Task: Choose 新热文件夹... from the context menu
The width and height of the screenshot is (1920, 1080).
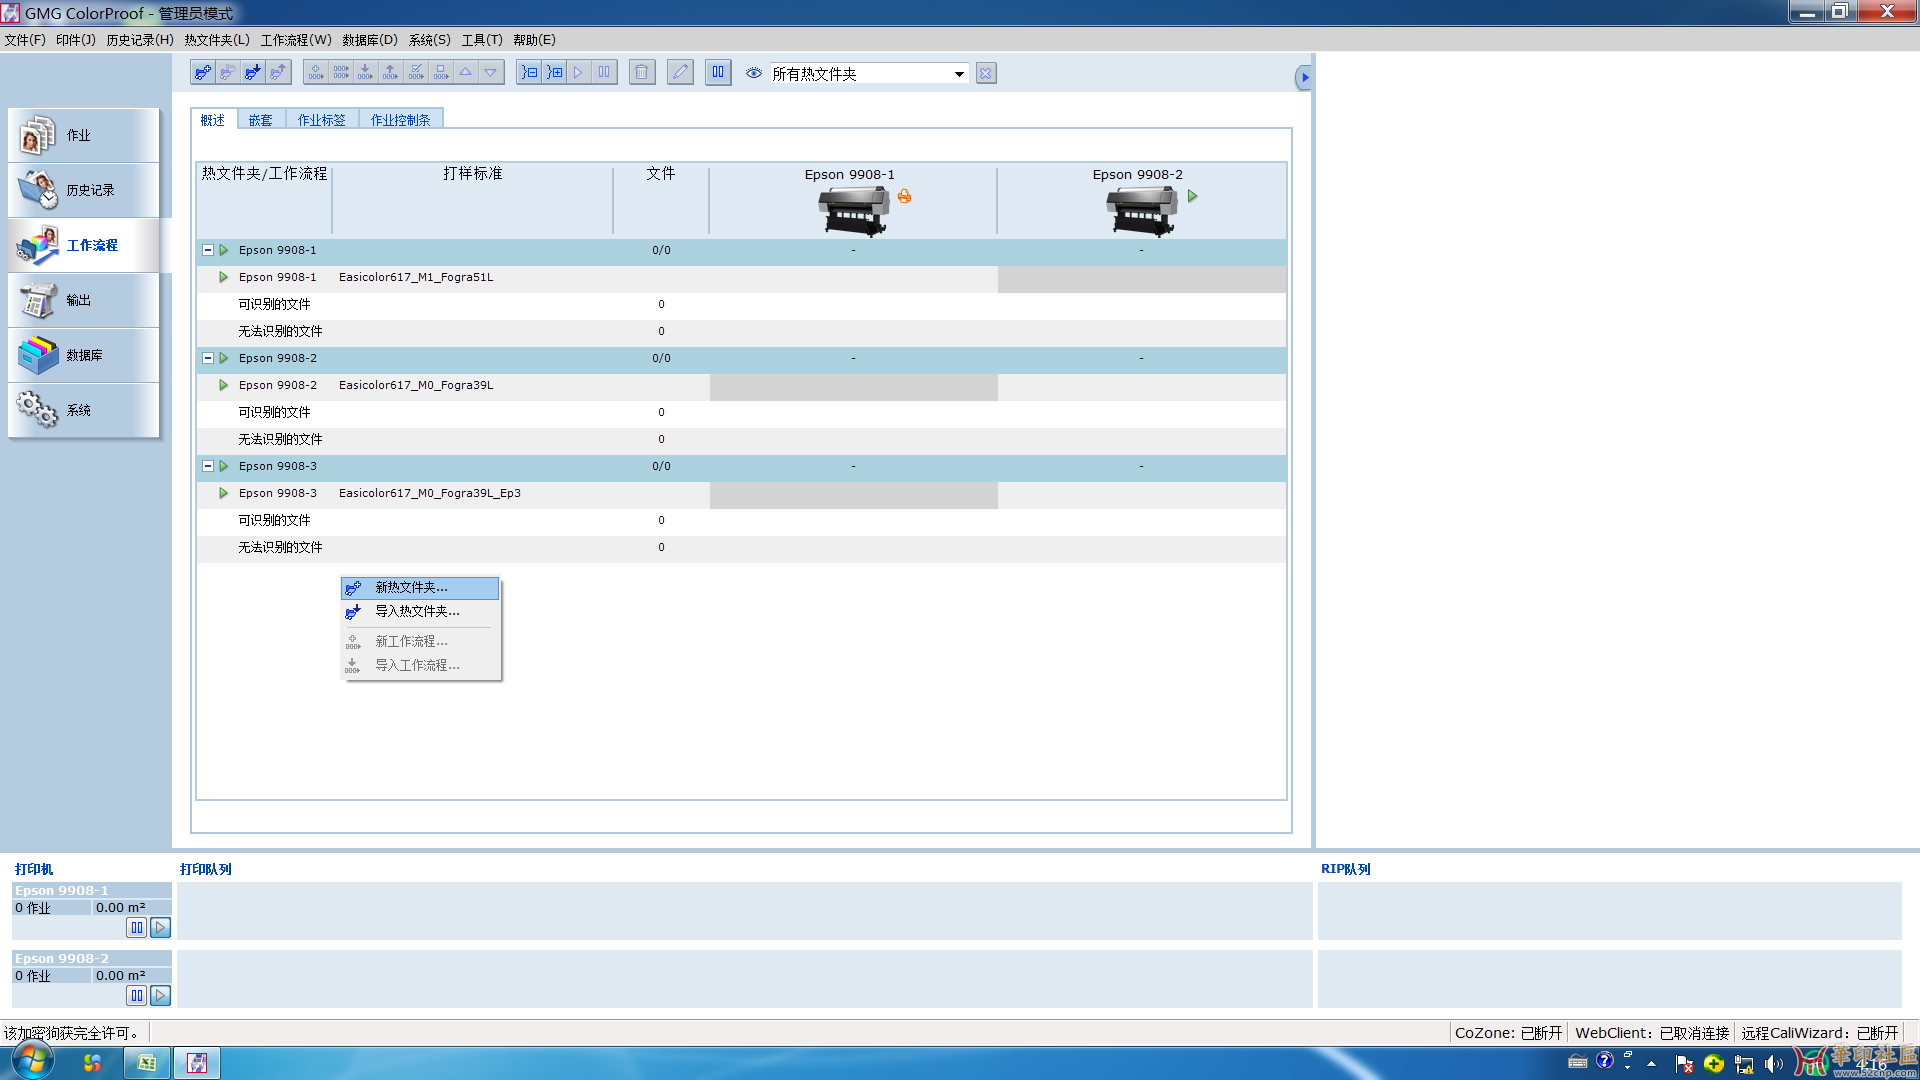Action: [x=420, y=588]
